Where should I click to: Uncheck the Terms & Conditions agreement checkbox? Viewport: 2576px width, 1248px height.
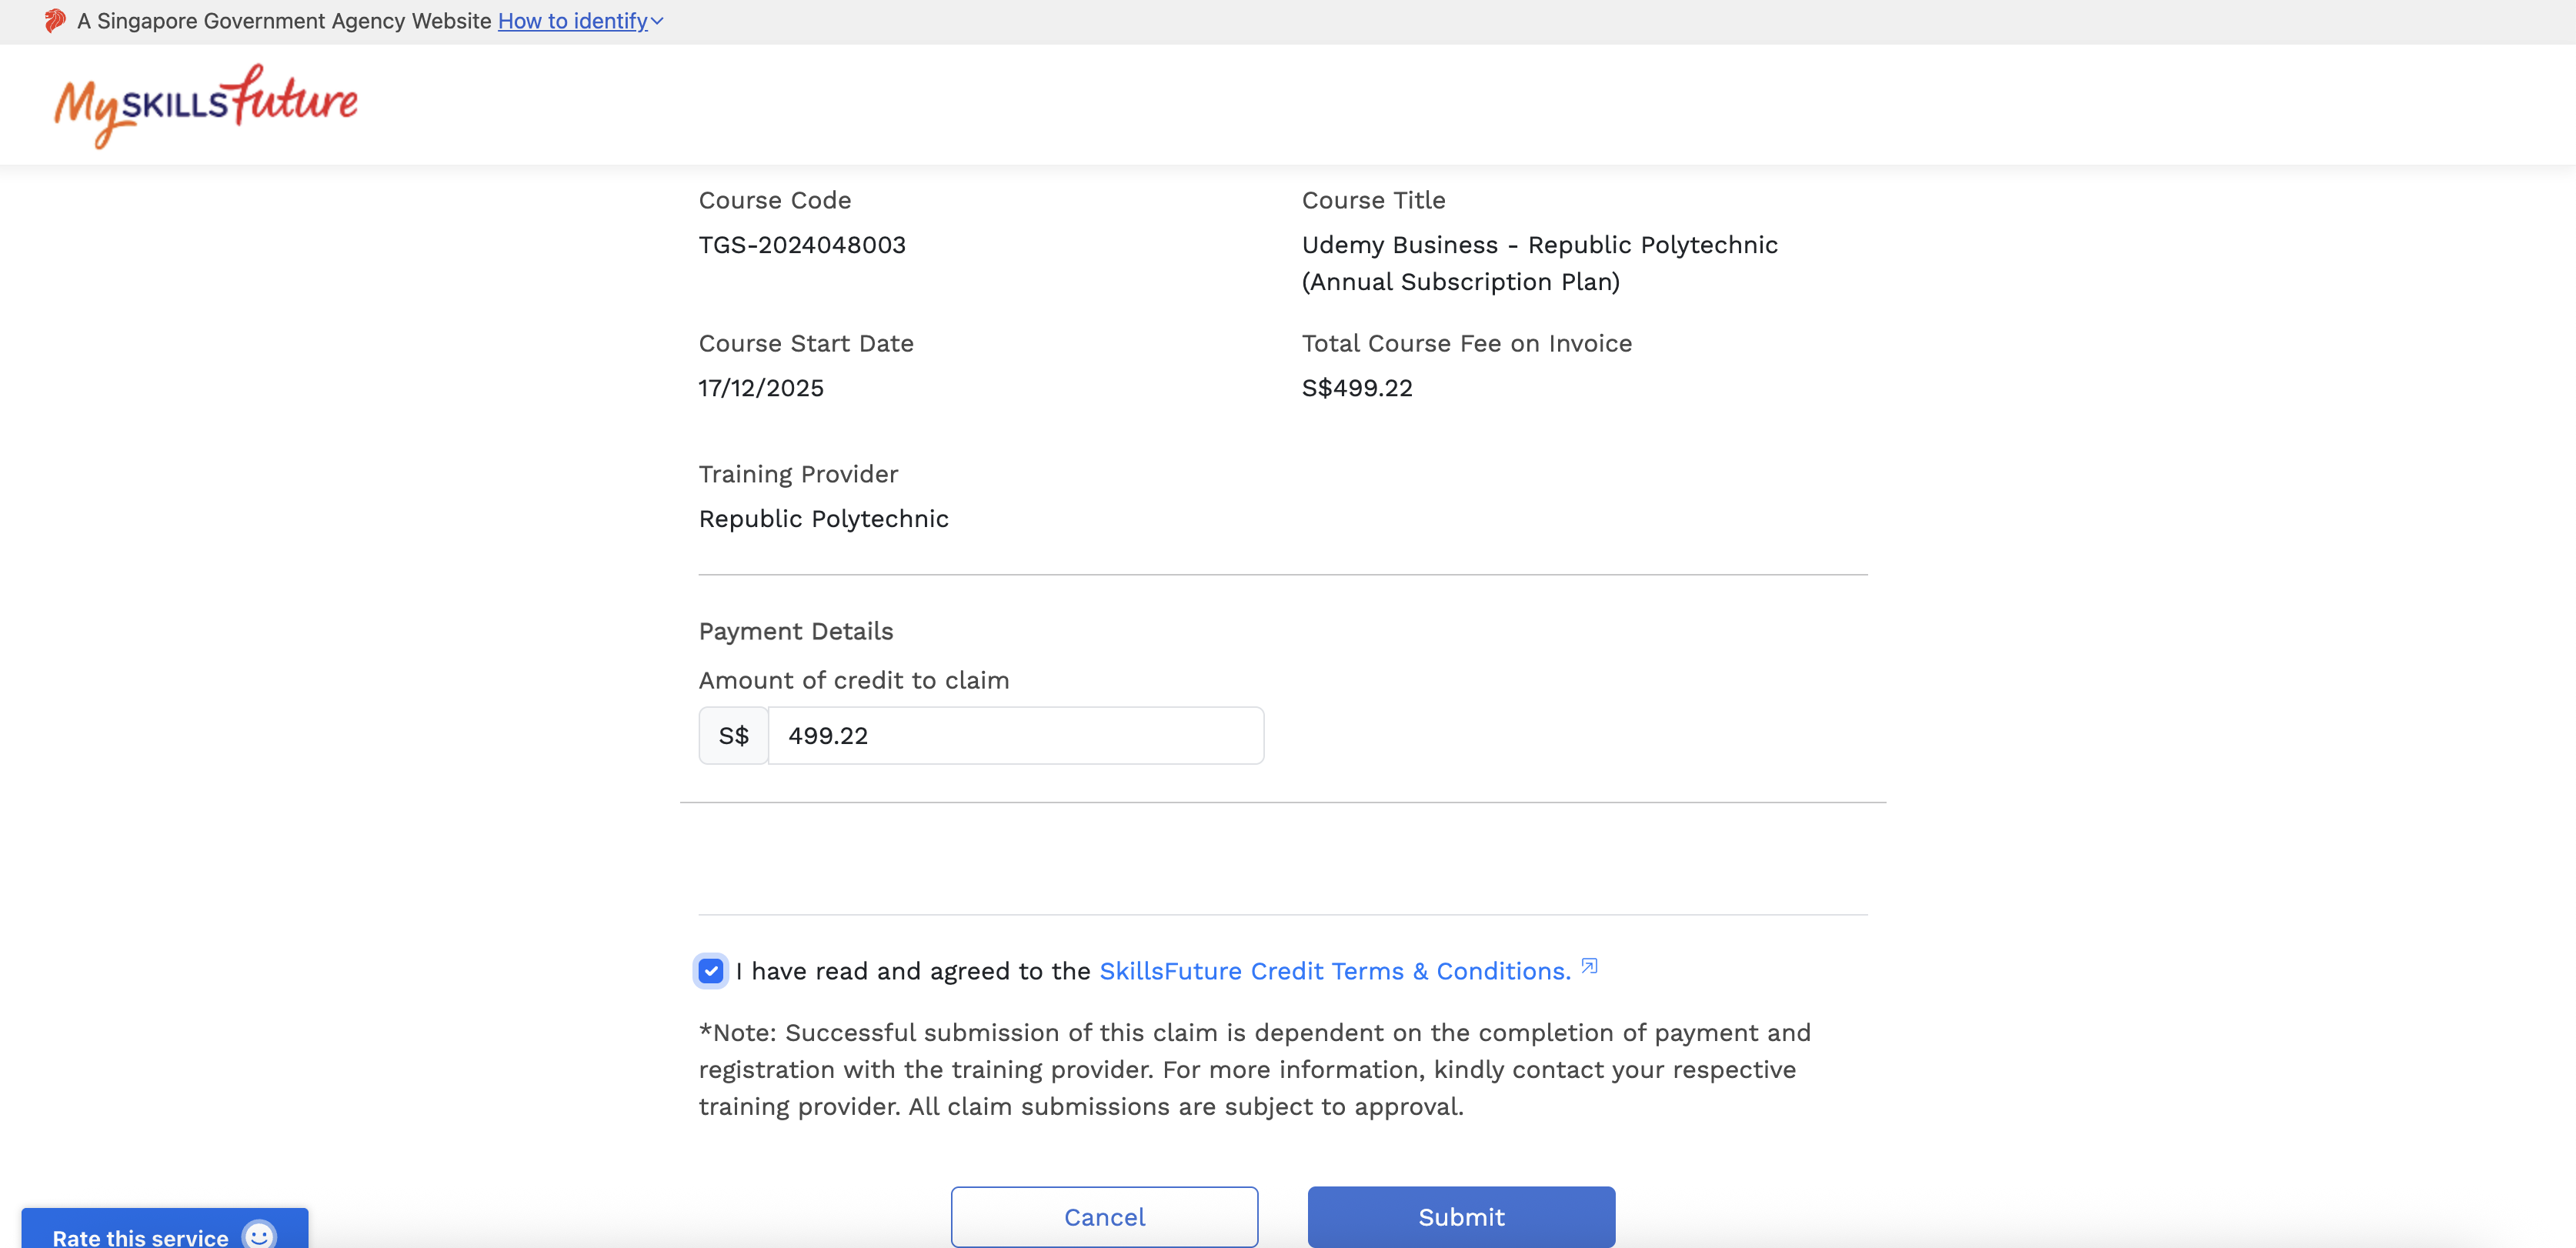[710, 971]
